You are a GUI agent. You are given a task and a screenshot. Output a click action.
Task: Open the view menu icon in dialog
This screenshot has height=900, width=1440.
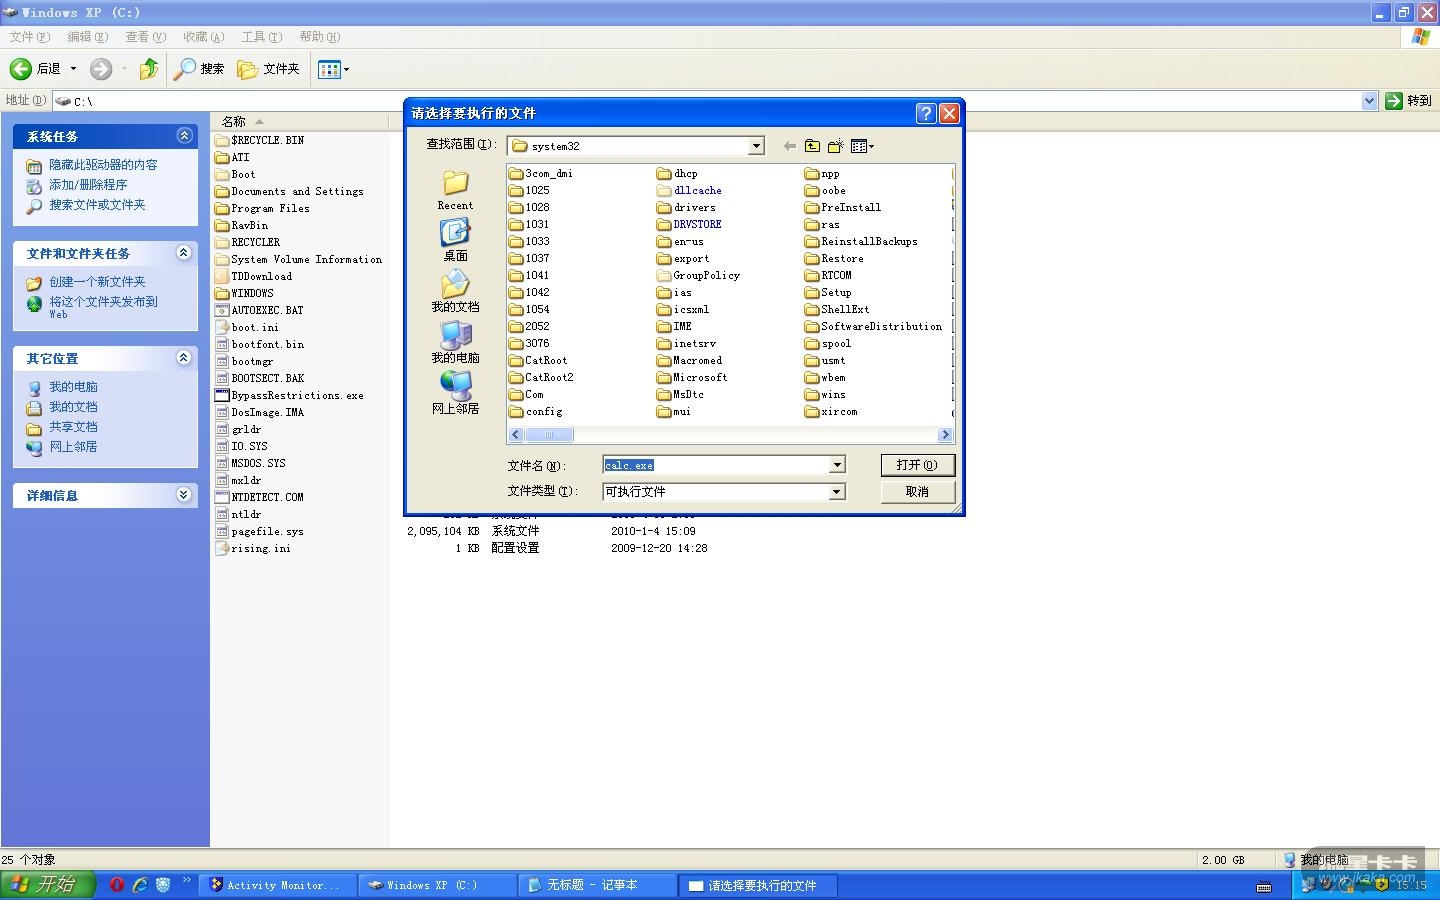(x=861, y=146)
